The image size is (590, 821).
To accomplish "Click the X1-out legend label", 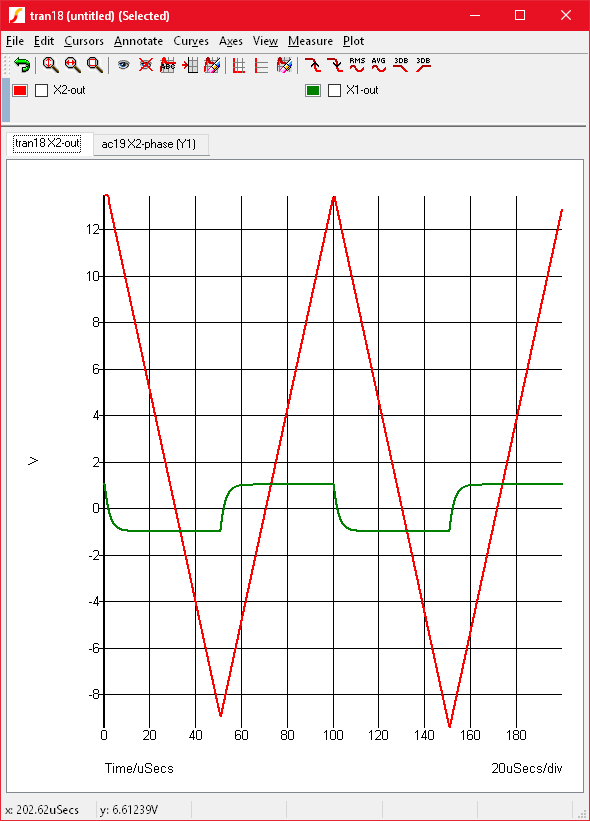I will [x=362, y=90].
